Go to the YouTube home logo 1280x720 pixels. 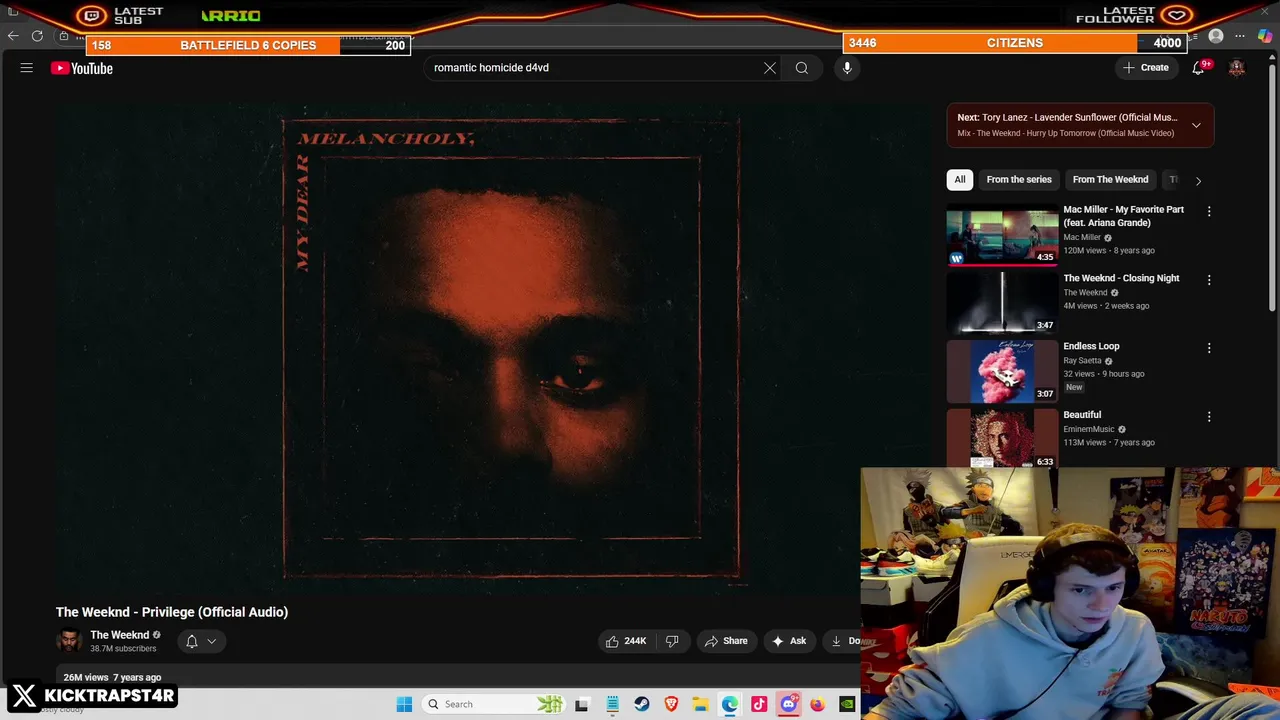coord(82,68)
